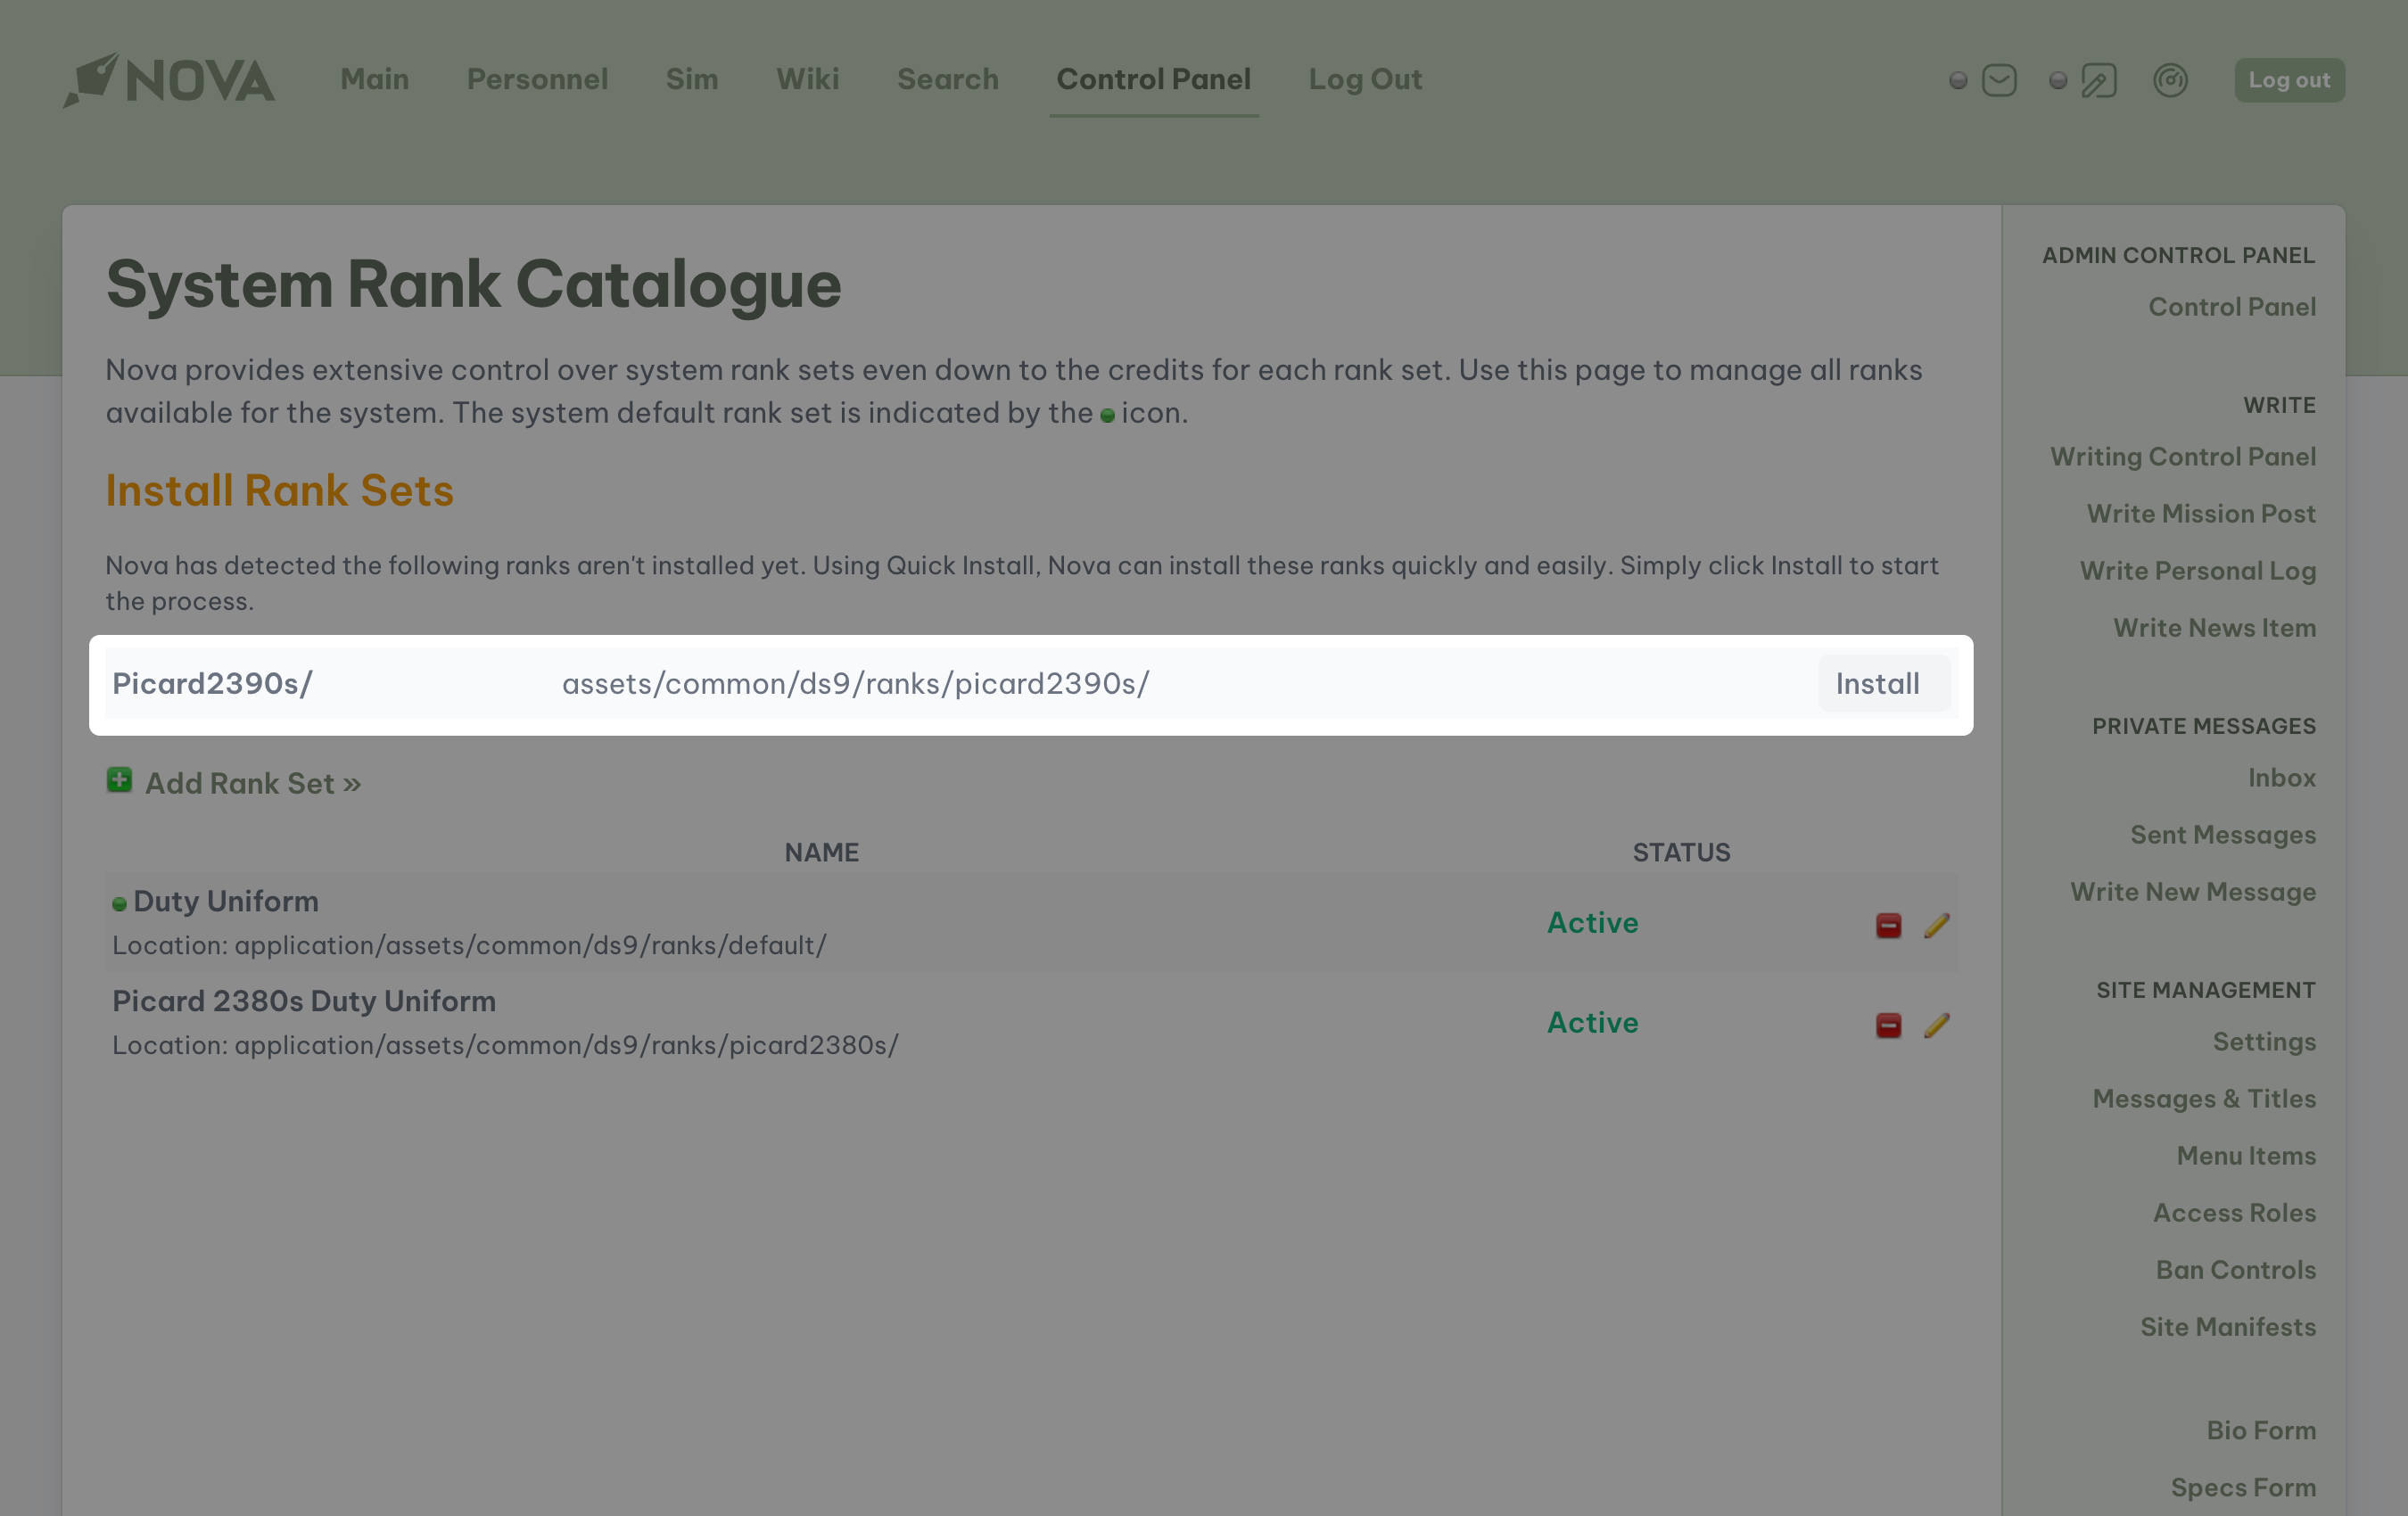The image size is (2408, 1516).
Task: Edit the Duty Uniform rank set
Action: pos(1936,925)
